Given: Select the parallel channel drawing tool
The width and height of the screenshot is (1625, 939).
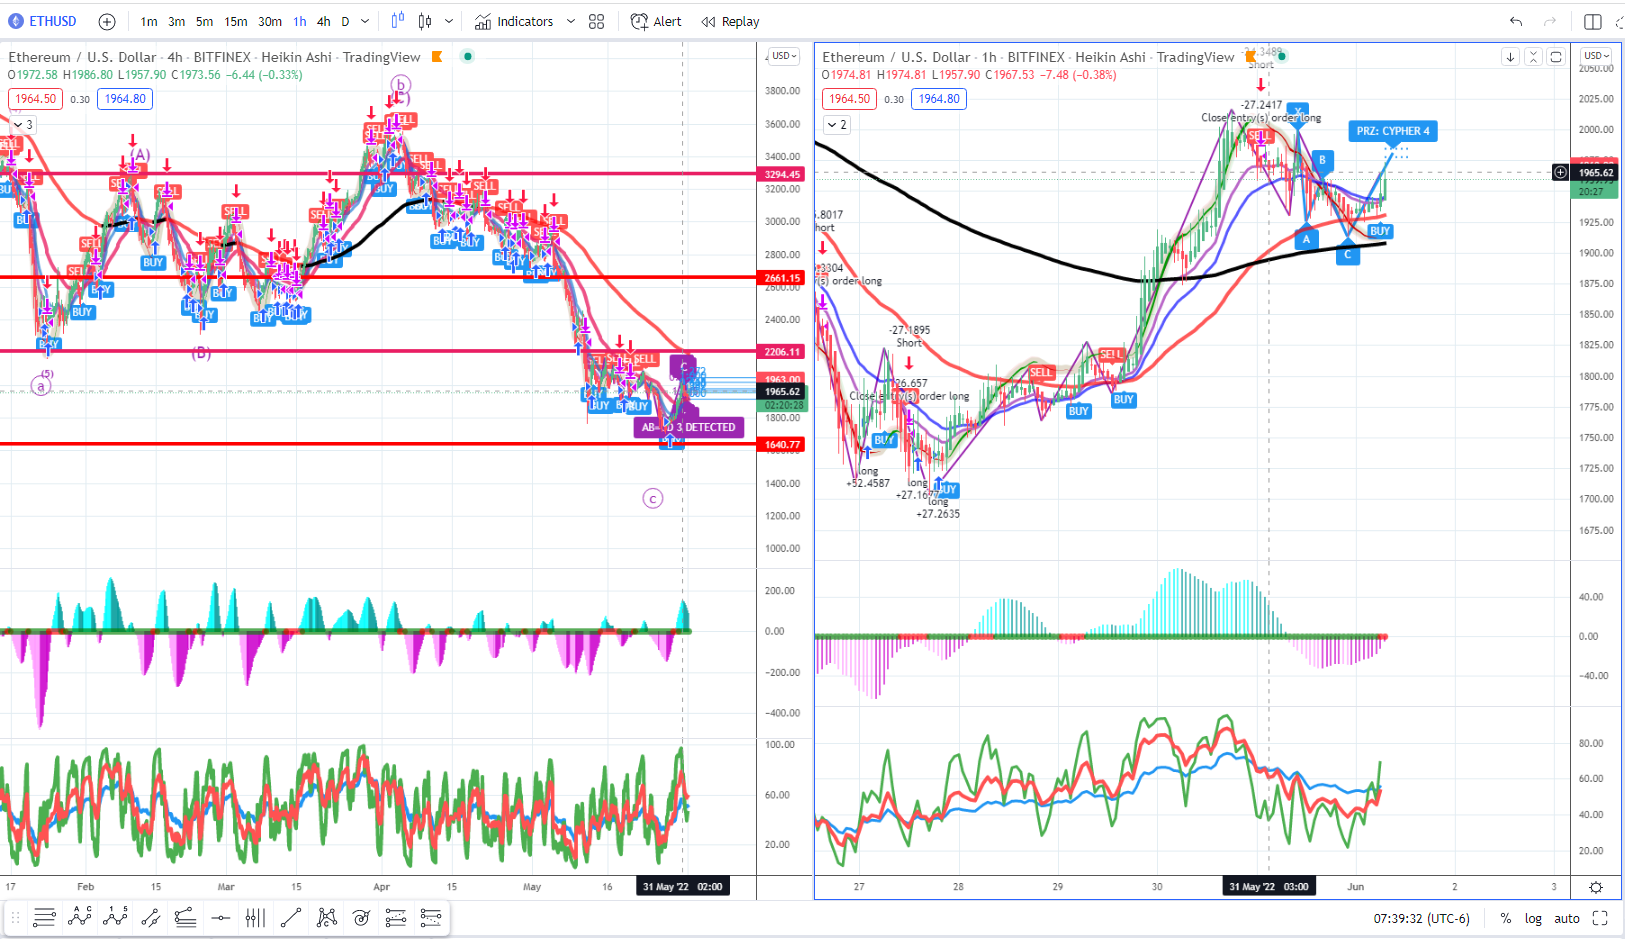Looking at the screenshot, I should [x=150, y=917].
